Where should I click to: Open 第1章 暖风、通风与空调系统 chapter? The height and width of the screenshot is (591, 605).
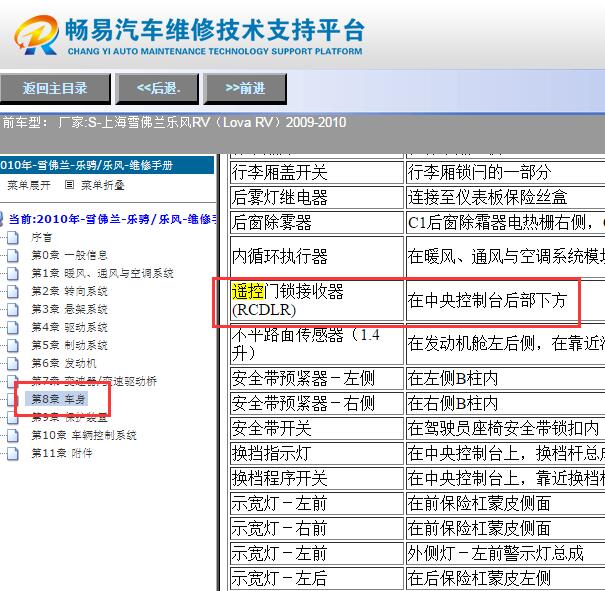tap(103, 274)
